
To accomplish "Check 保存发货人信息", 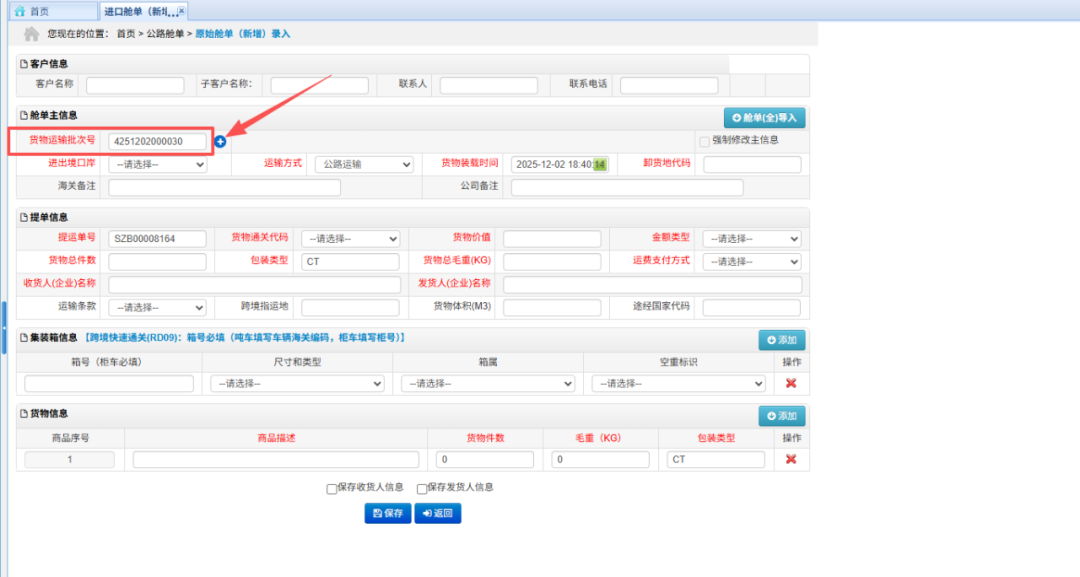I will [x=422, y=488].
